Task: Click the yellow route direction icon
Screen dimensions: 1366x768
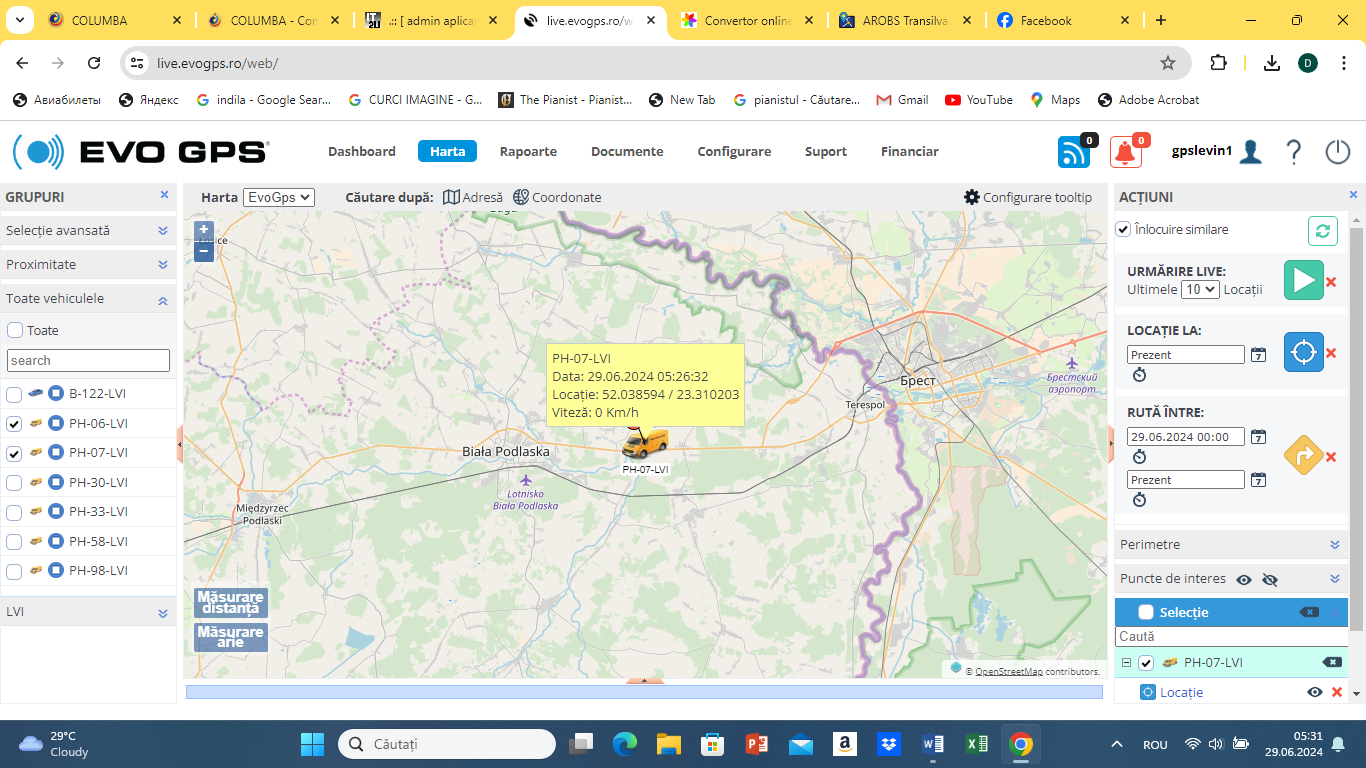Action: (x=1303, y=455)
